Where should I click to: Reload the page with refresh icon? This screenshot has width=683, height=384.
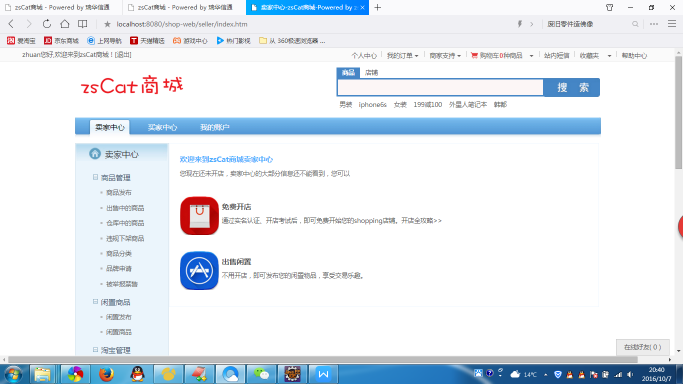tap(47, 24)
